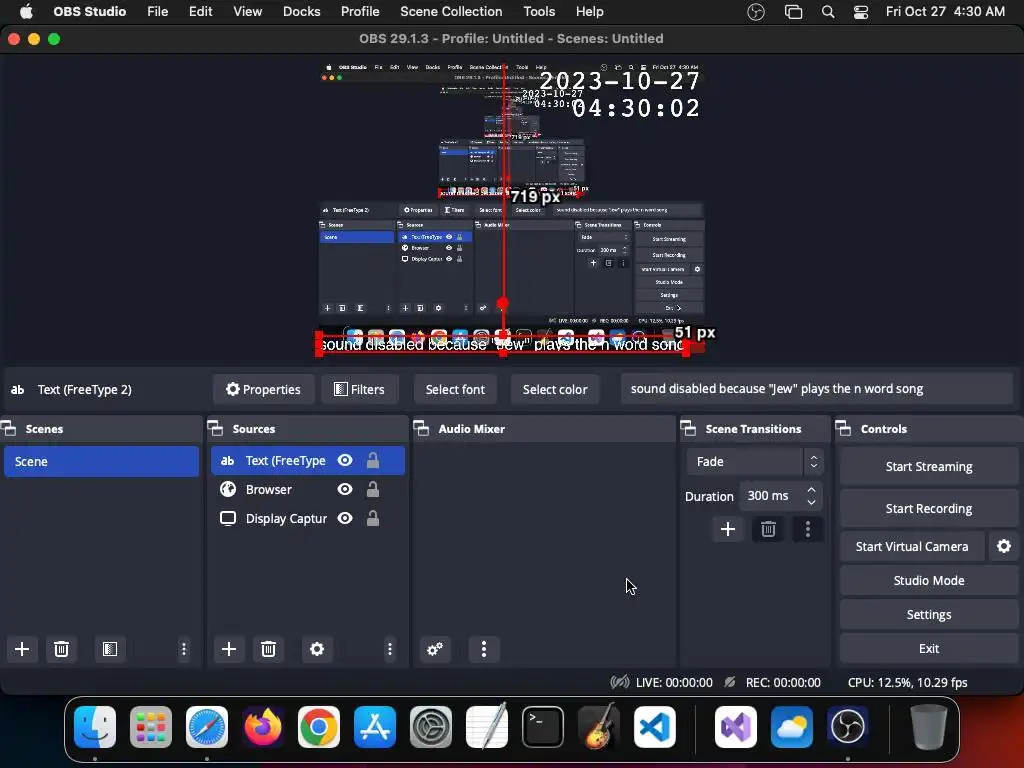Click Start Recording
Viewport: 1024px width, 768px height.
[929, 508]
